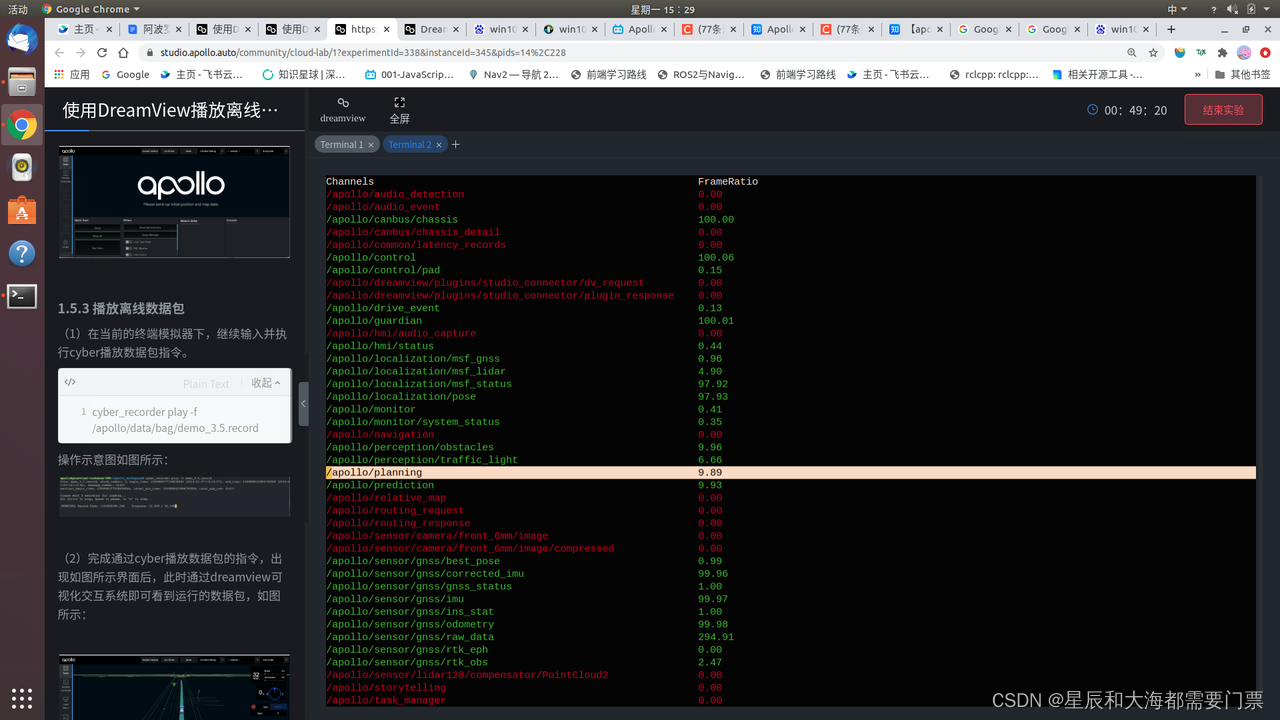
Task: Click the /apollo/perception/obstacles channel
Action: coord(410,447)
